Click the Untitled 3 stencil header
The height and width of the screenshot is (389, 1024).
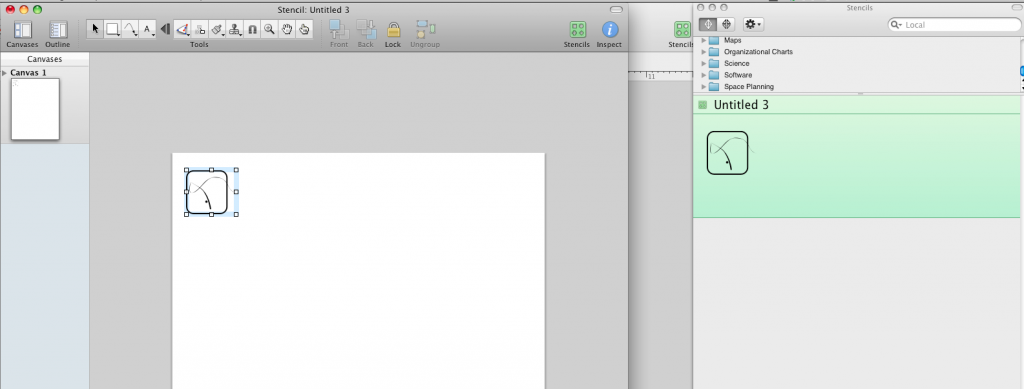tap(856, 104)
